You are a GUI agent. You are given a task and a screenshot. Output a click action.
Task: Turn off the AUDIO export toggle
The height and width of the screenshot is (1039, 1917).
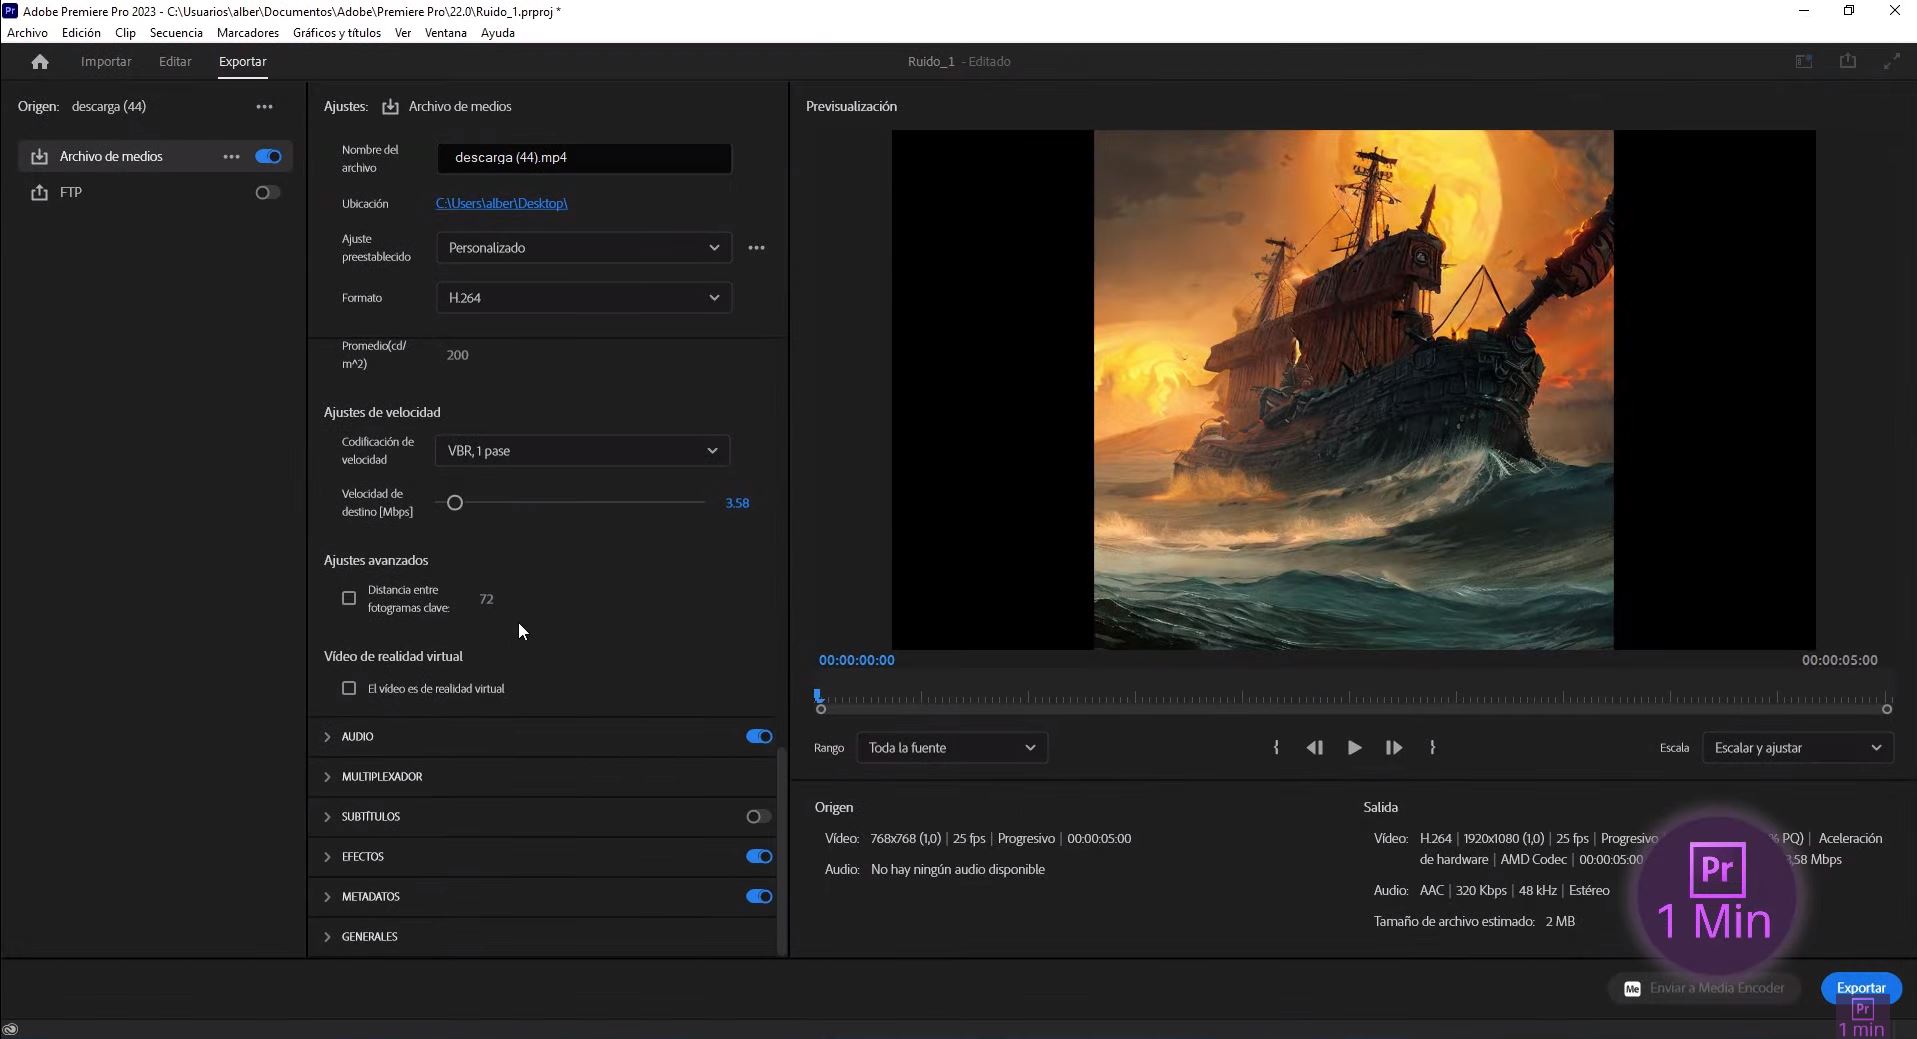click(x=759, y=736)
